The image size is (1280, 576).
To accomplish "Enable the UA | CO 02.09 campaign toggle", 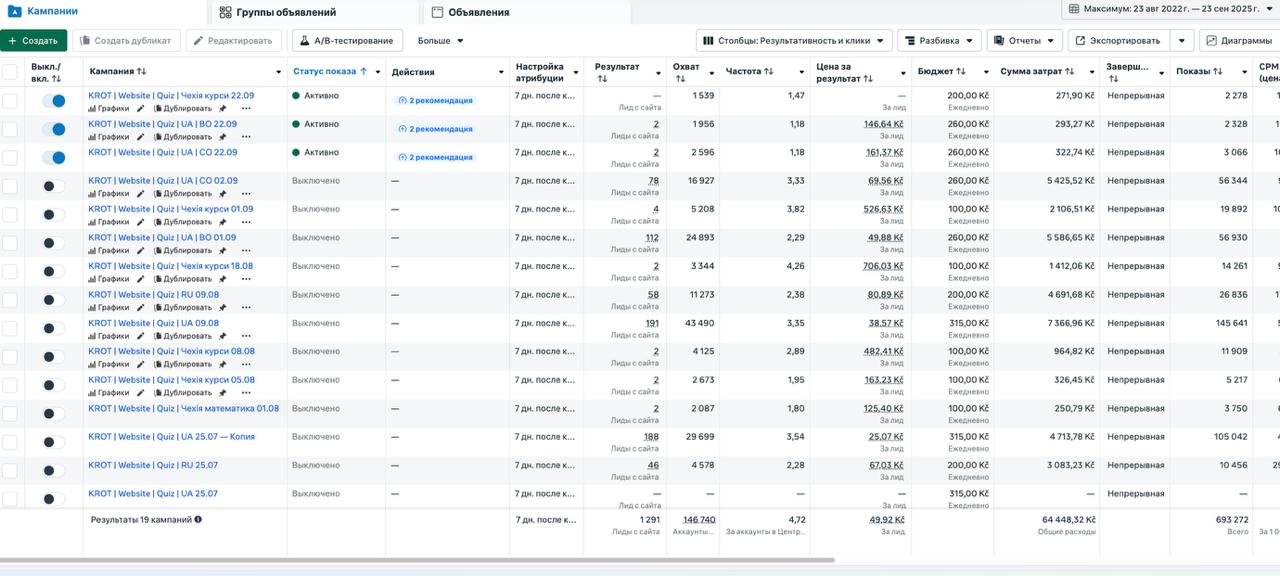I will 53,186.
